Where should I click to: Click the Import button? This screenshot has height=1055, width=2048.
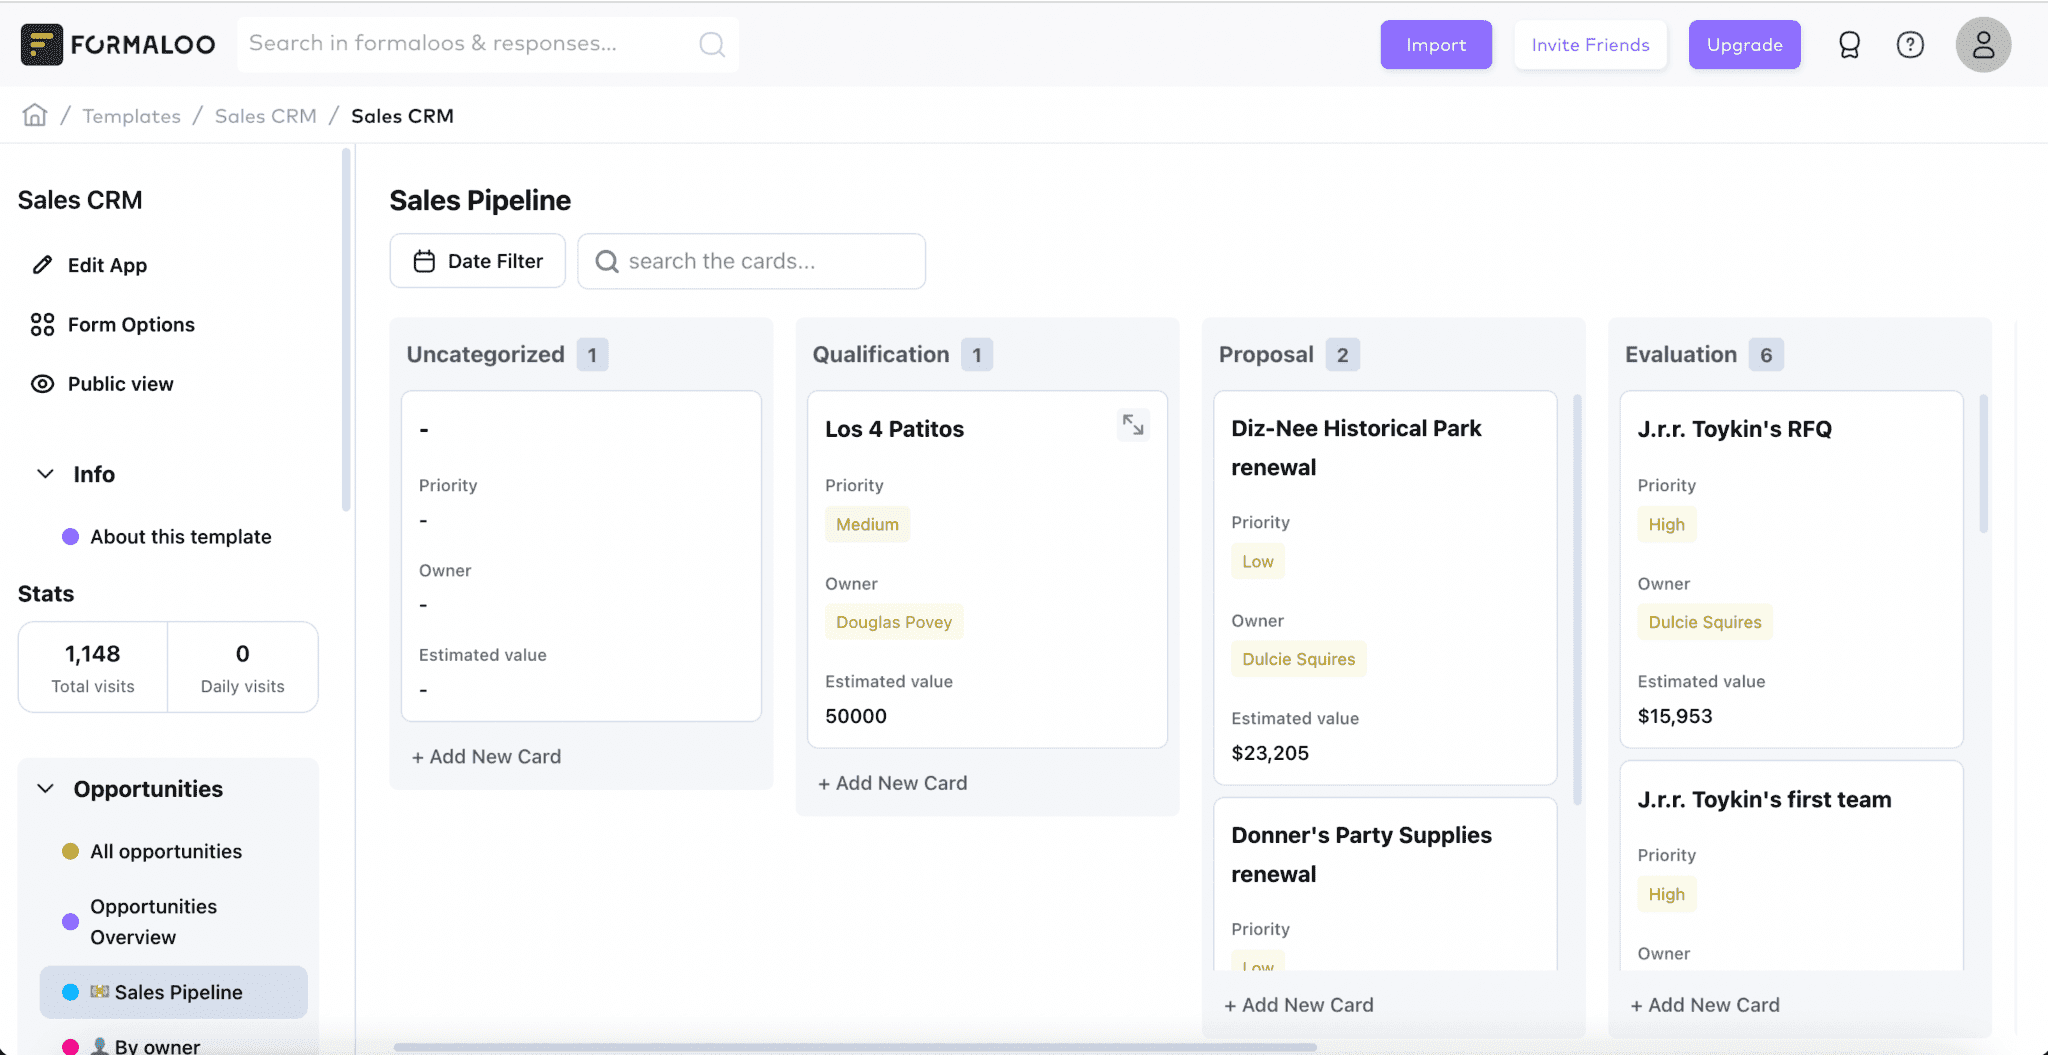tap(1436, 45)
